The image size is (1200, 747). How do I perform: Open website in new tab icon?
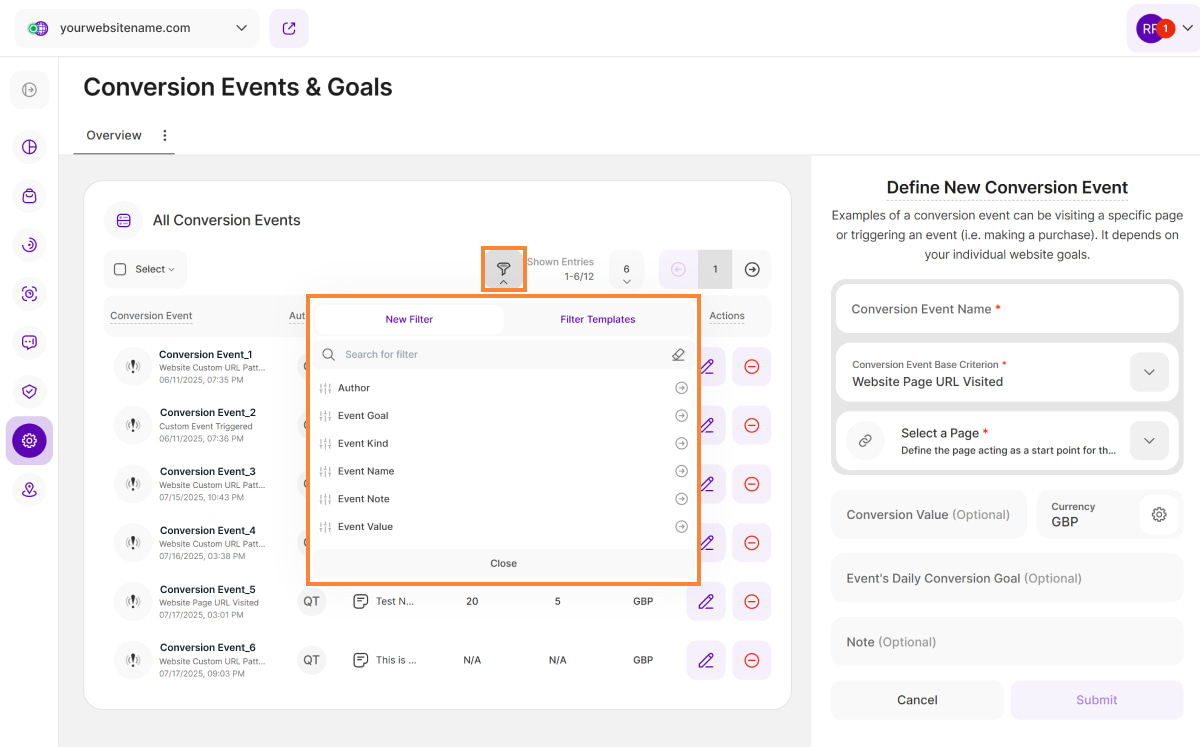(x=289, y=28)
